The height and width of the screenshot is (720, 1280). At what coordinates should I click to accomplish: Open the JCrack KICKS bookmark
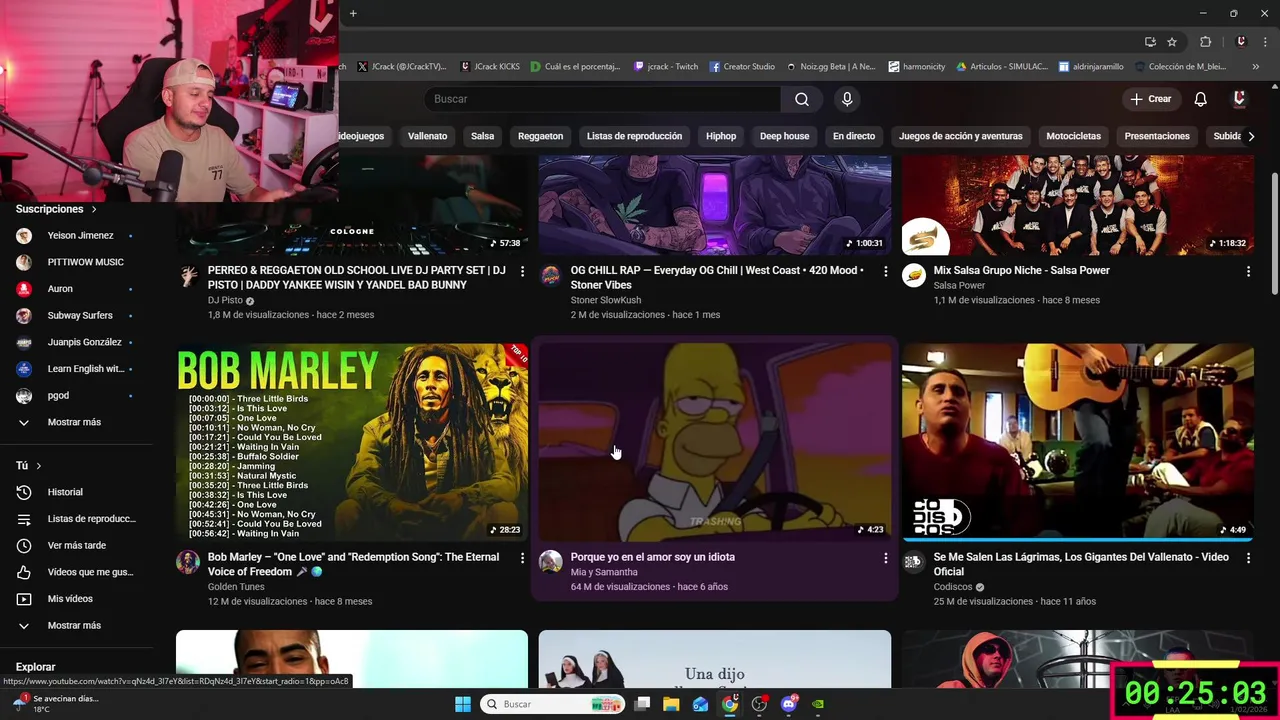pos(490,67)
